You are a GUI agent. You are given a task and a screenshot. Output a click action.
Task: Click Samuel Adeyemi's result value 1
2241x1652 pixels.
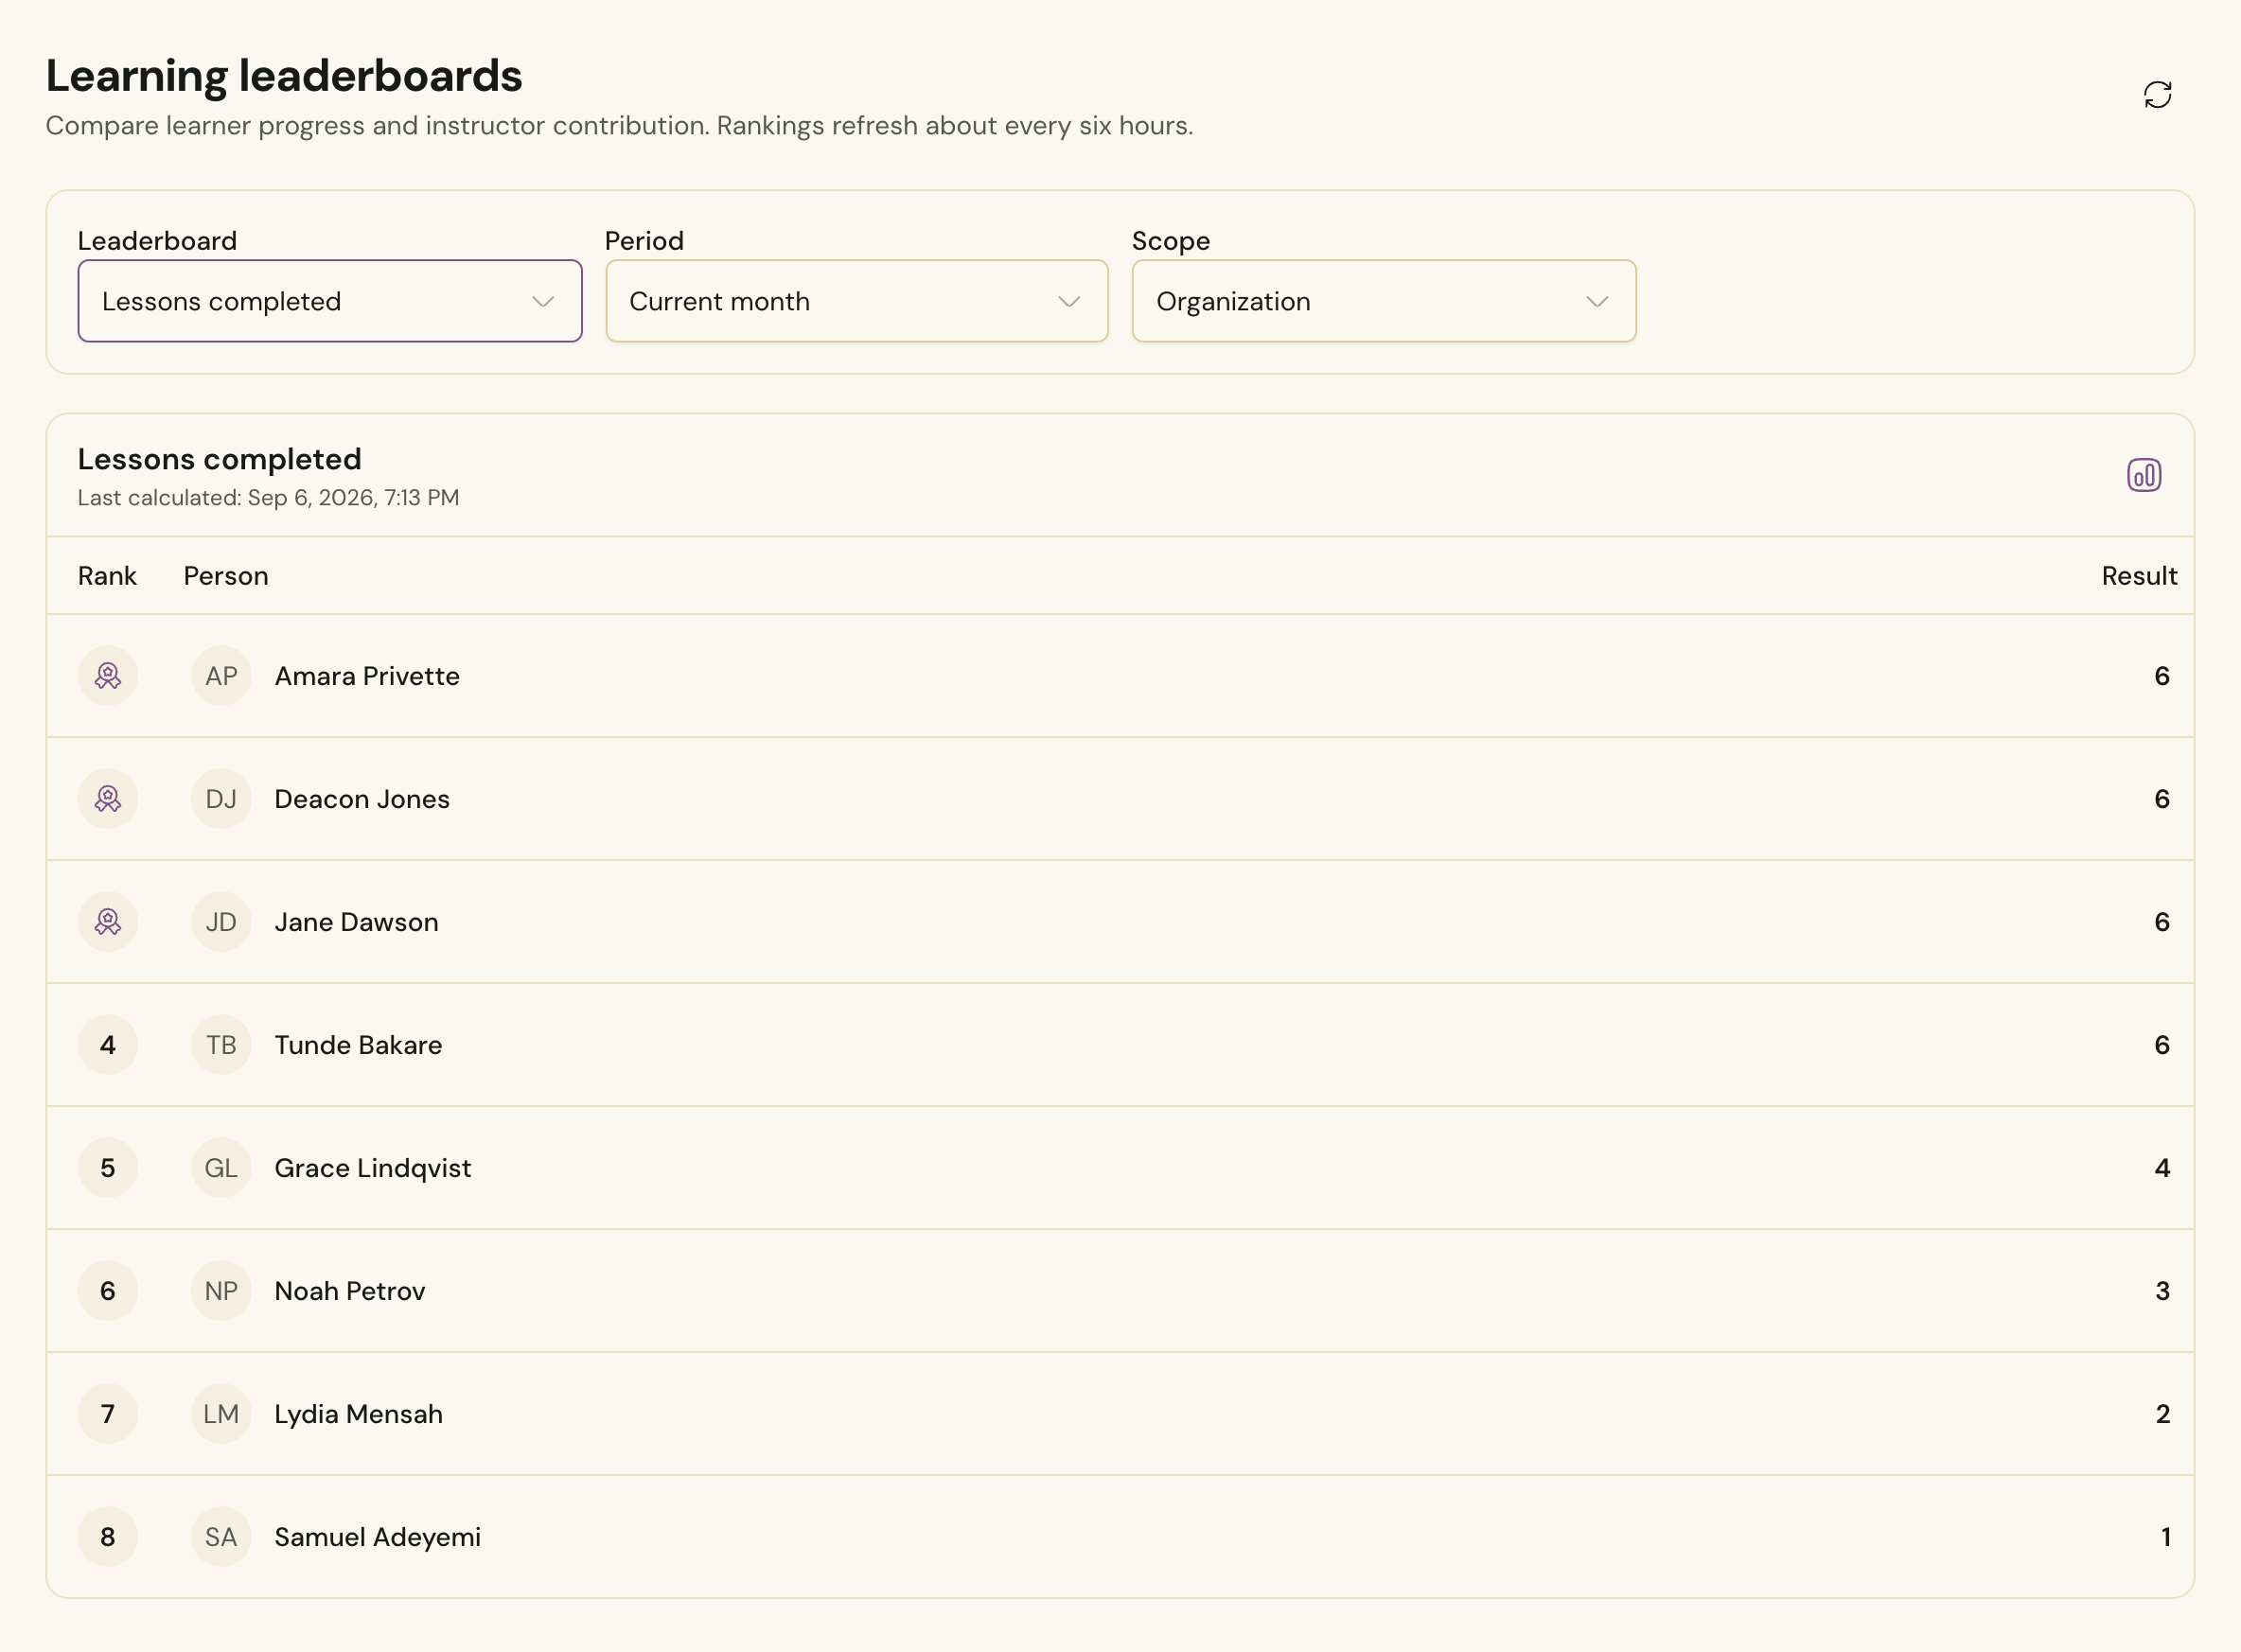pos(2165,1537)
